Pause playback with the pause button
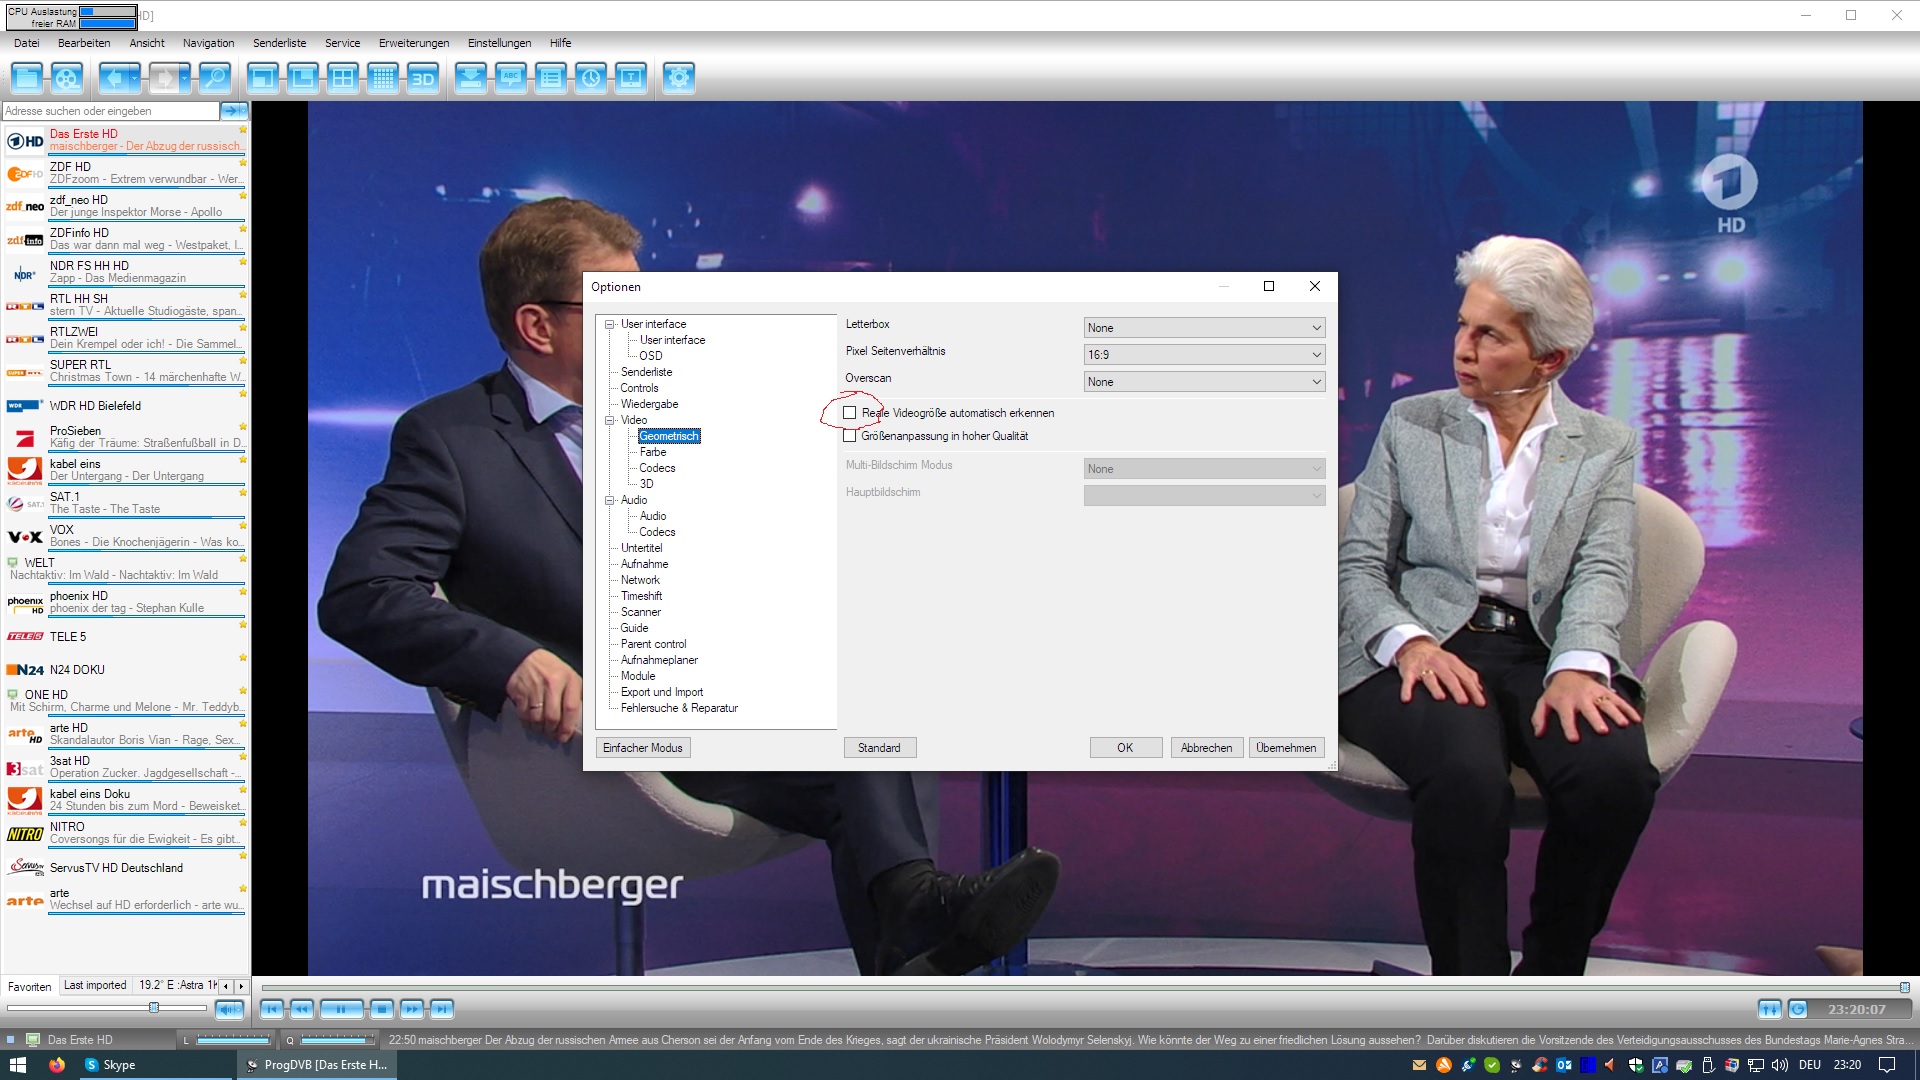 coord(340,1009)
